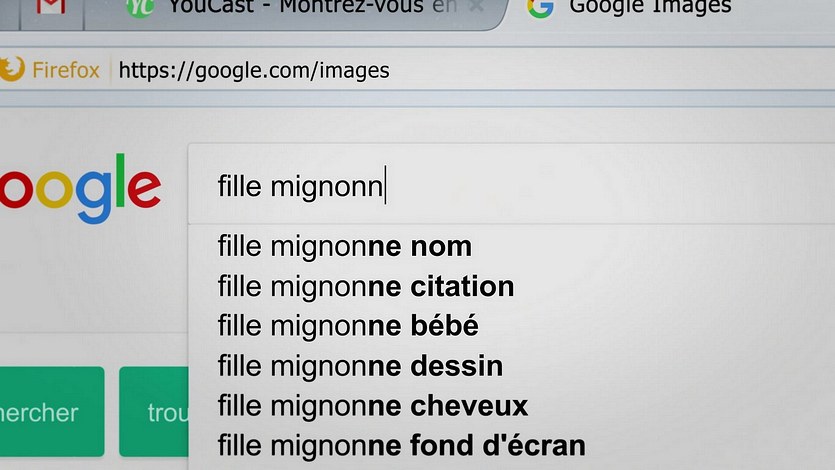This screenshot has height=470, width=835.
Task: Click the Google G favicon in the tab
Action: pyautogui.click(x=541, y=7)
